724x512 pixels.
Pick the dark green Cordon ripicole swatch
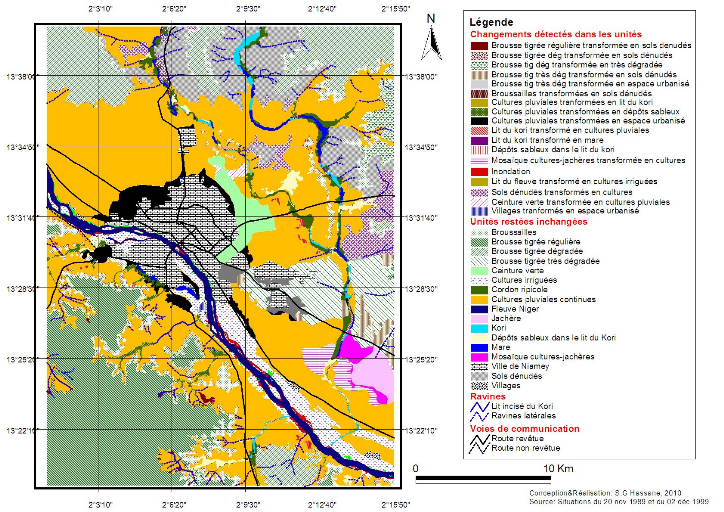[x=479, y=290]
